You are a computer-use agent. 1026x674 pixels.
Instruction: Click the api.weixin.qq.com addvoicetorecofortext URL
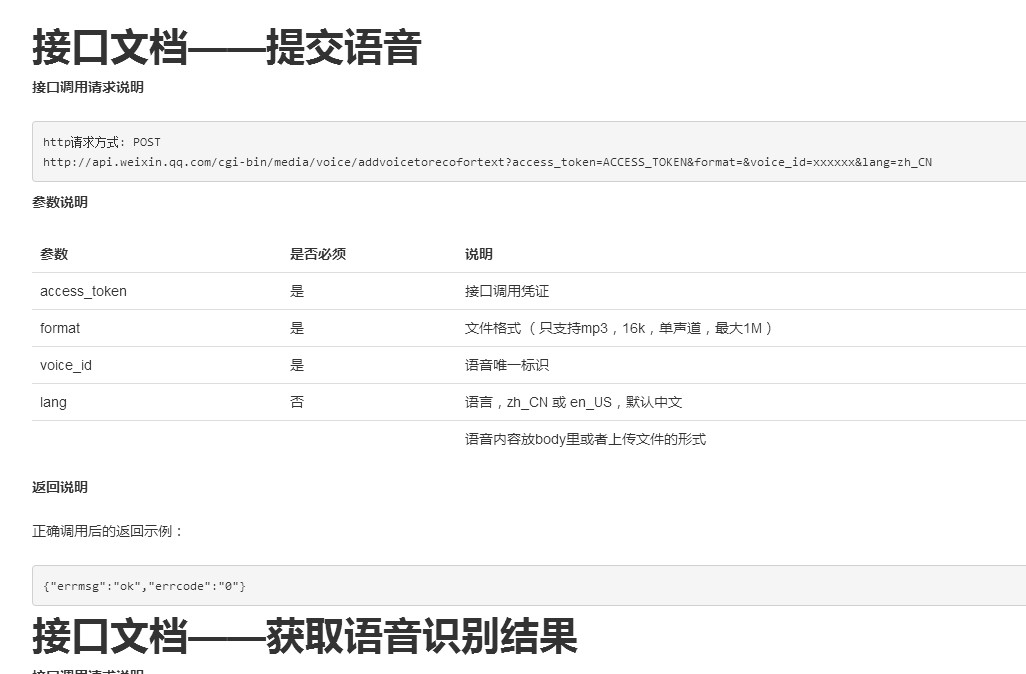click(487, 162)
